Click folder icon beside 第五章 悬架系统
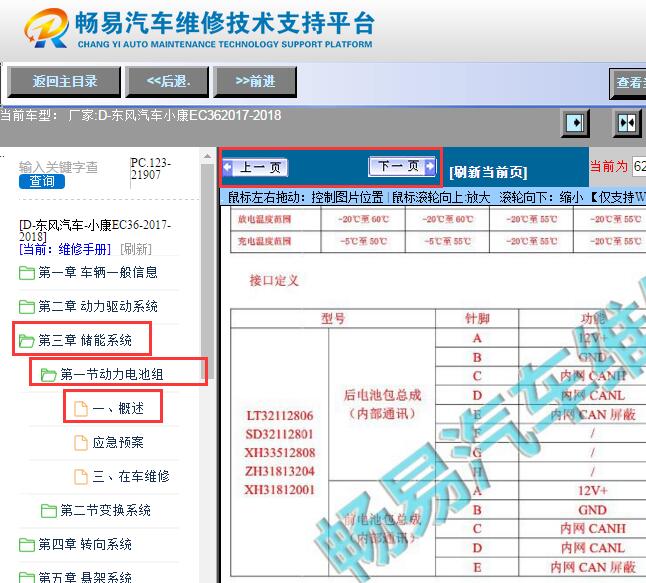 tap(27, 578)
